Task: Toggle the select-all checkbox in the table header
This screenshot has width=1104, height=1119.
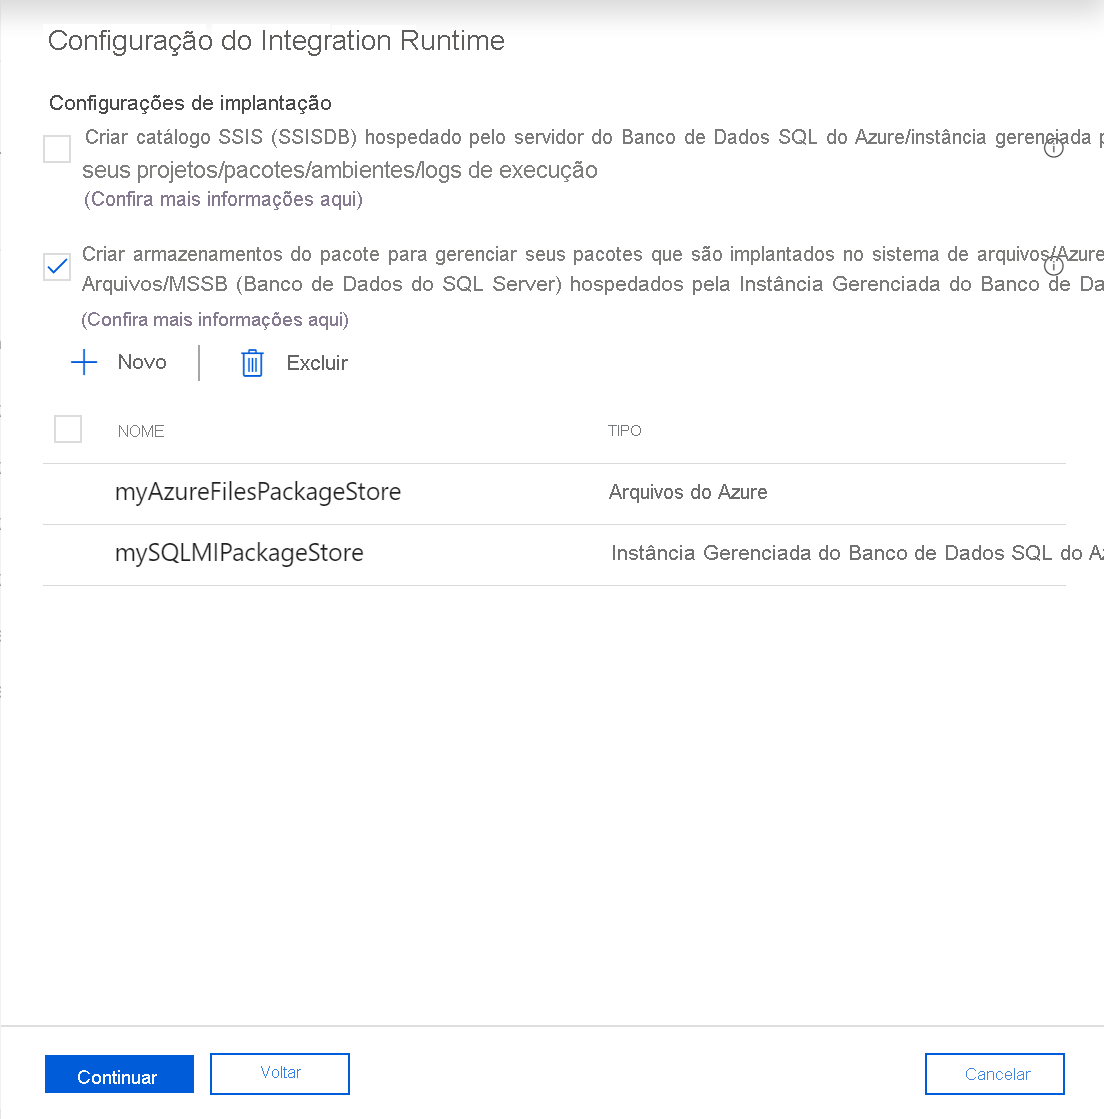Action: 68,428
